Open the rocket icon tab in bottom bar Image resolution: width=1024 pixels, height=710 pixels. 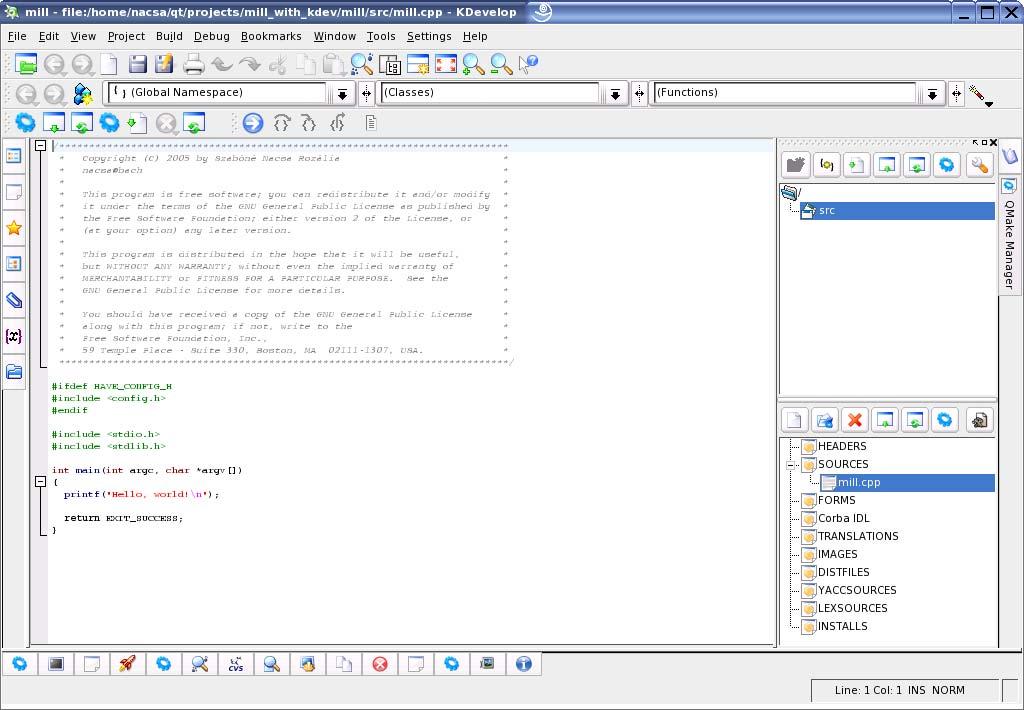click(x=127, y=664)
